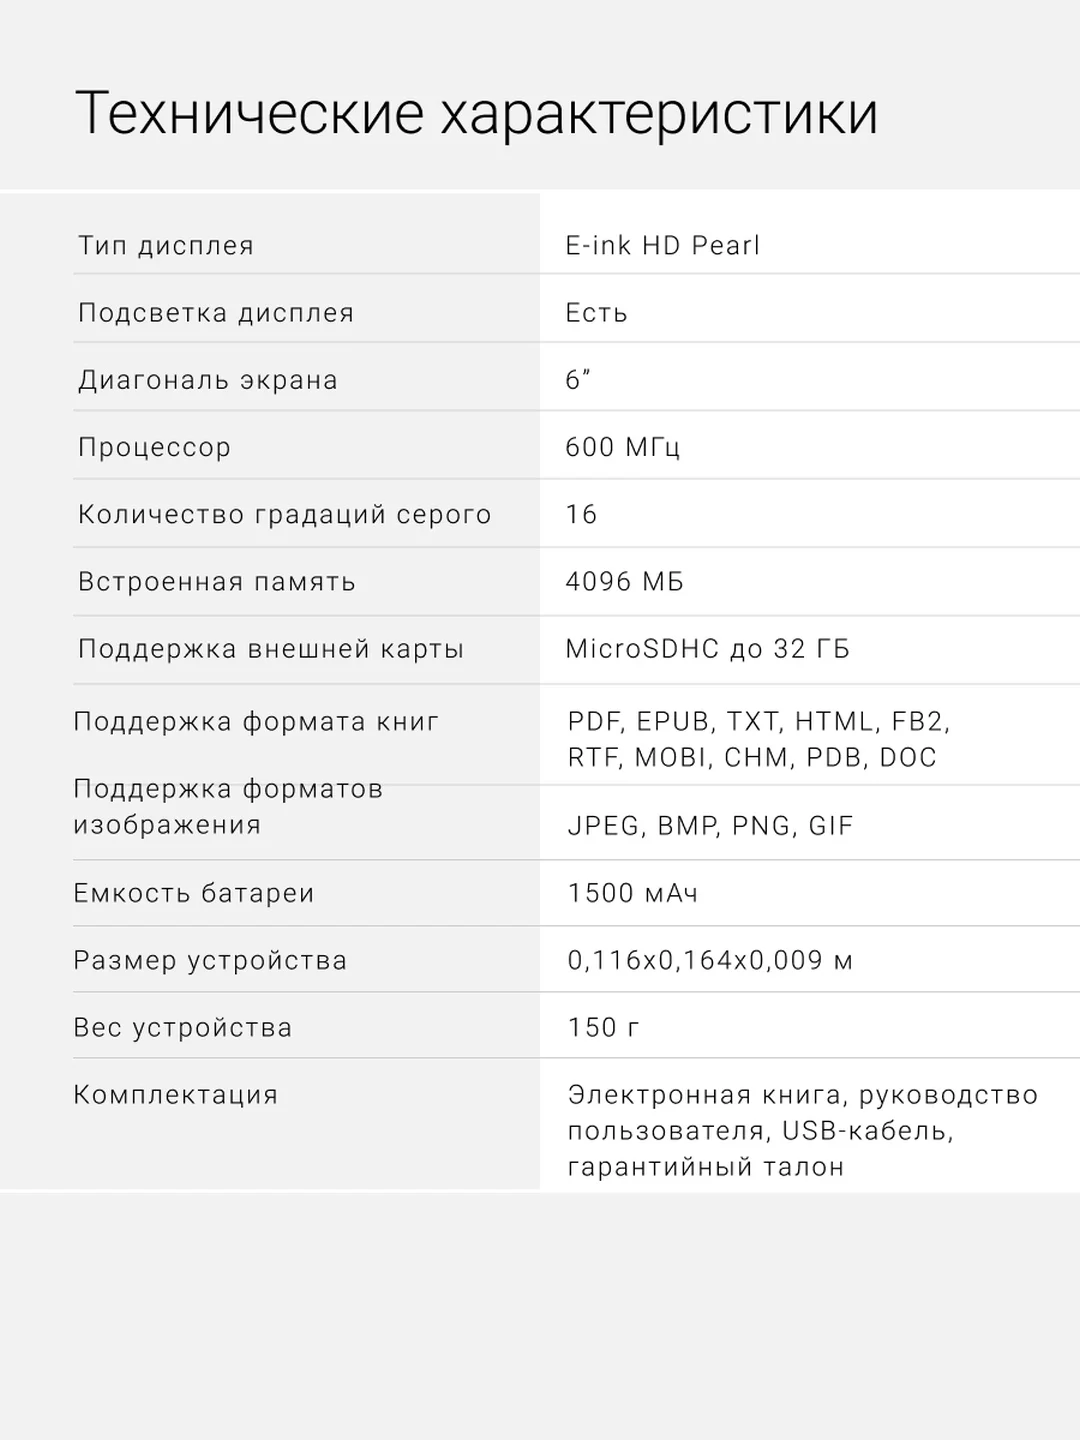Select the 1500 мАч battery value

point(633,893)
